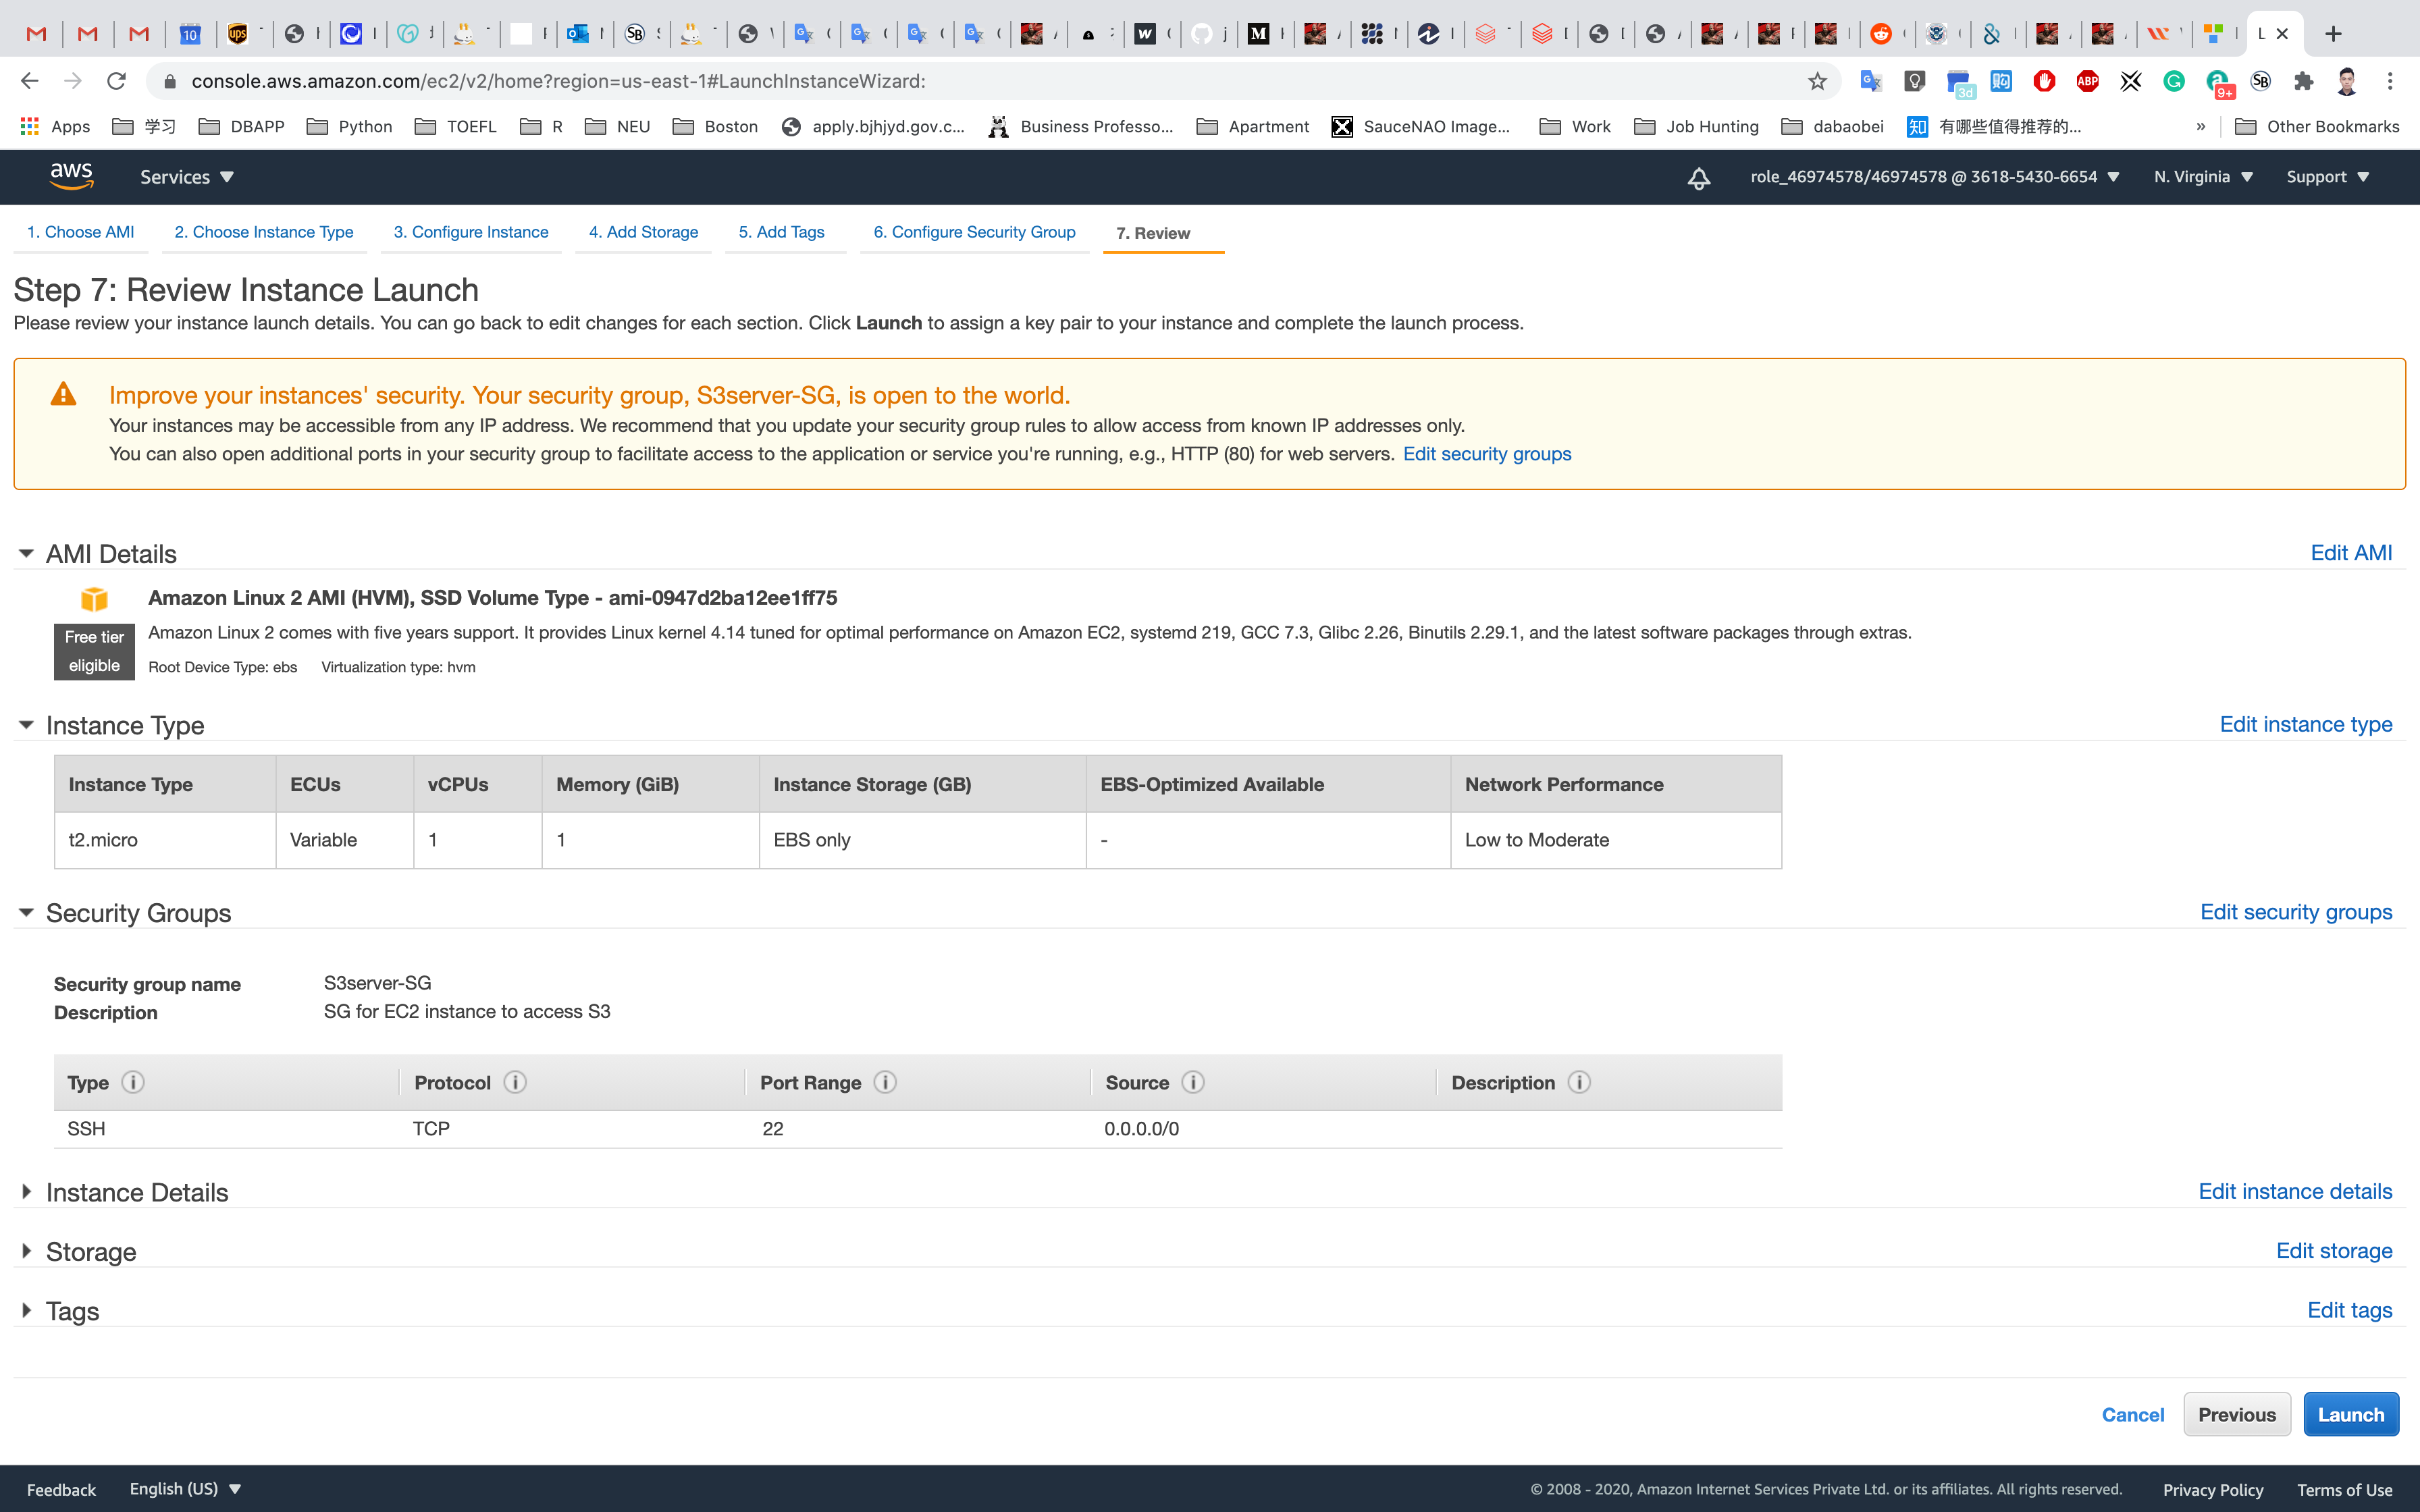This screenshot has width=2420, height=1512.
Task: Click the blue Launch button
Action: coord(2350,1414)
